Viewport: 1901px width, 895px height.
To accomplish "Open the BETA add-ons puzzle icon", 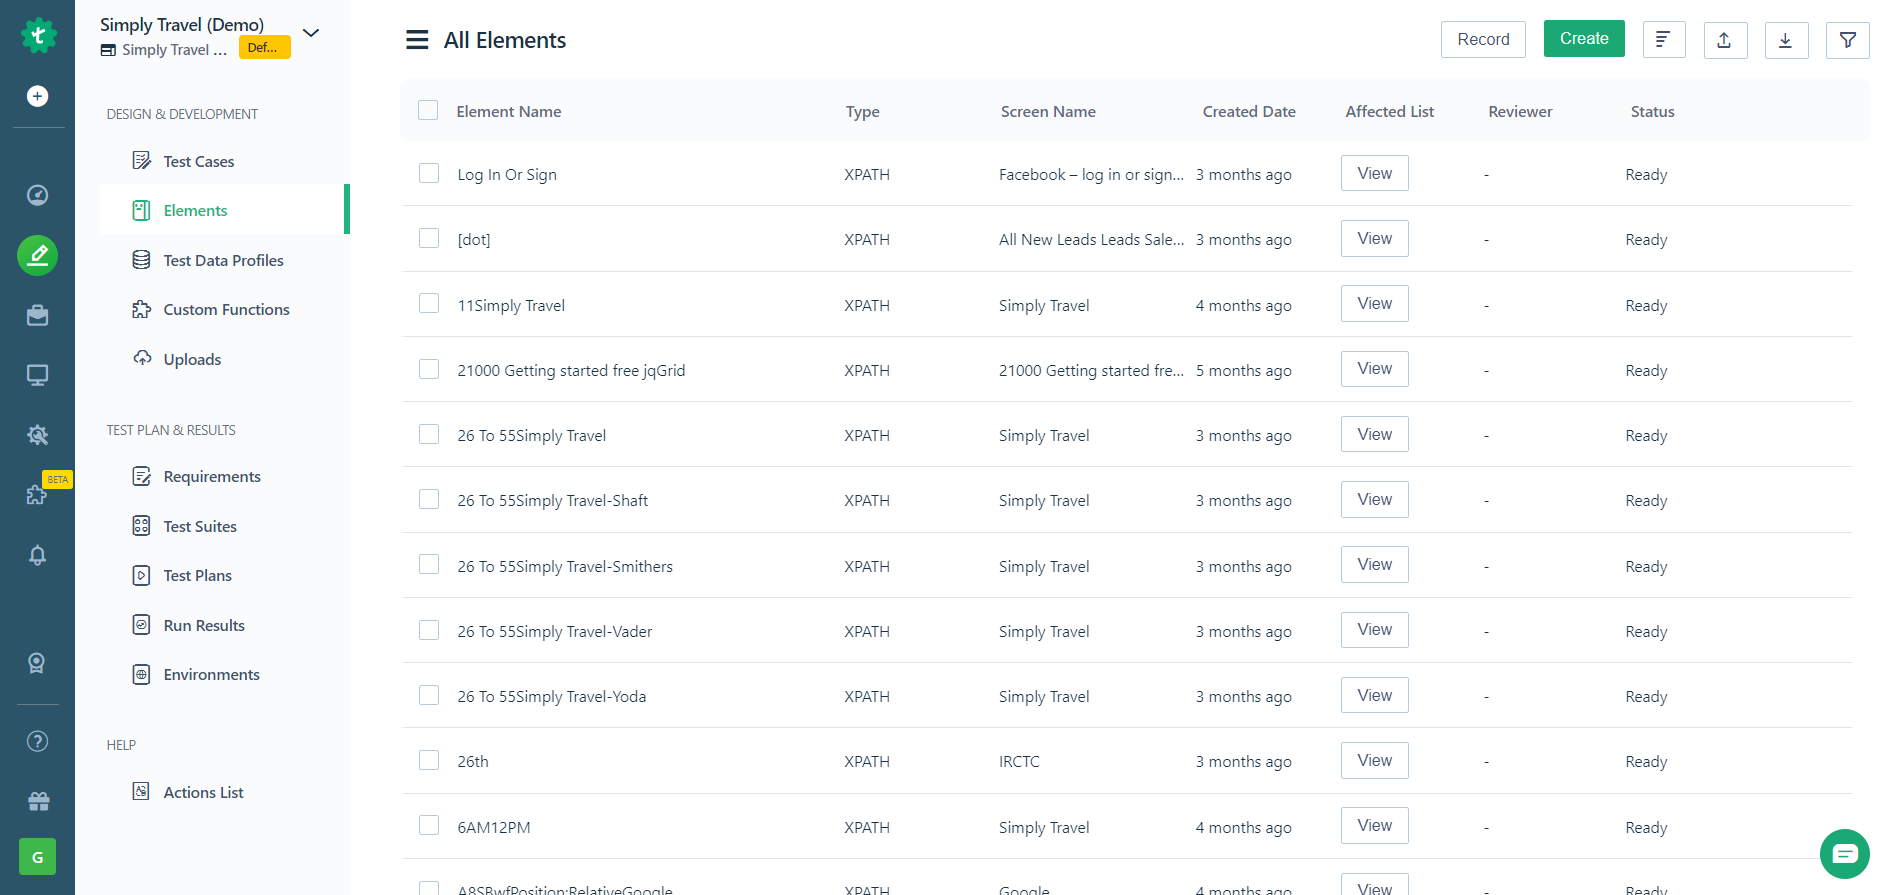I will (37, 495).
